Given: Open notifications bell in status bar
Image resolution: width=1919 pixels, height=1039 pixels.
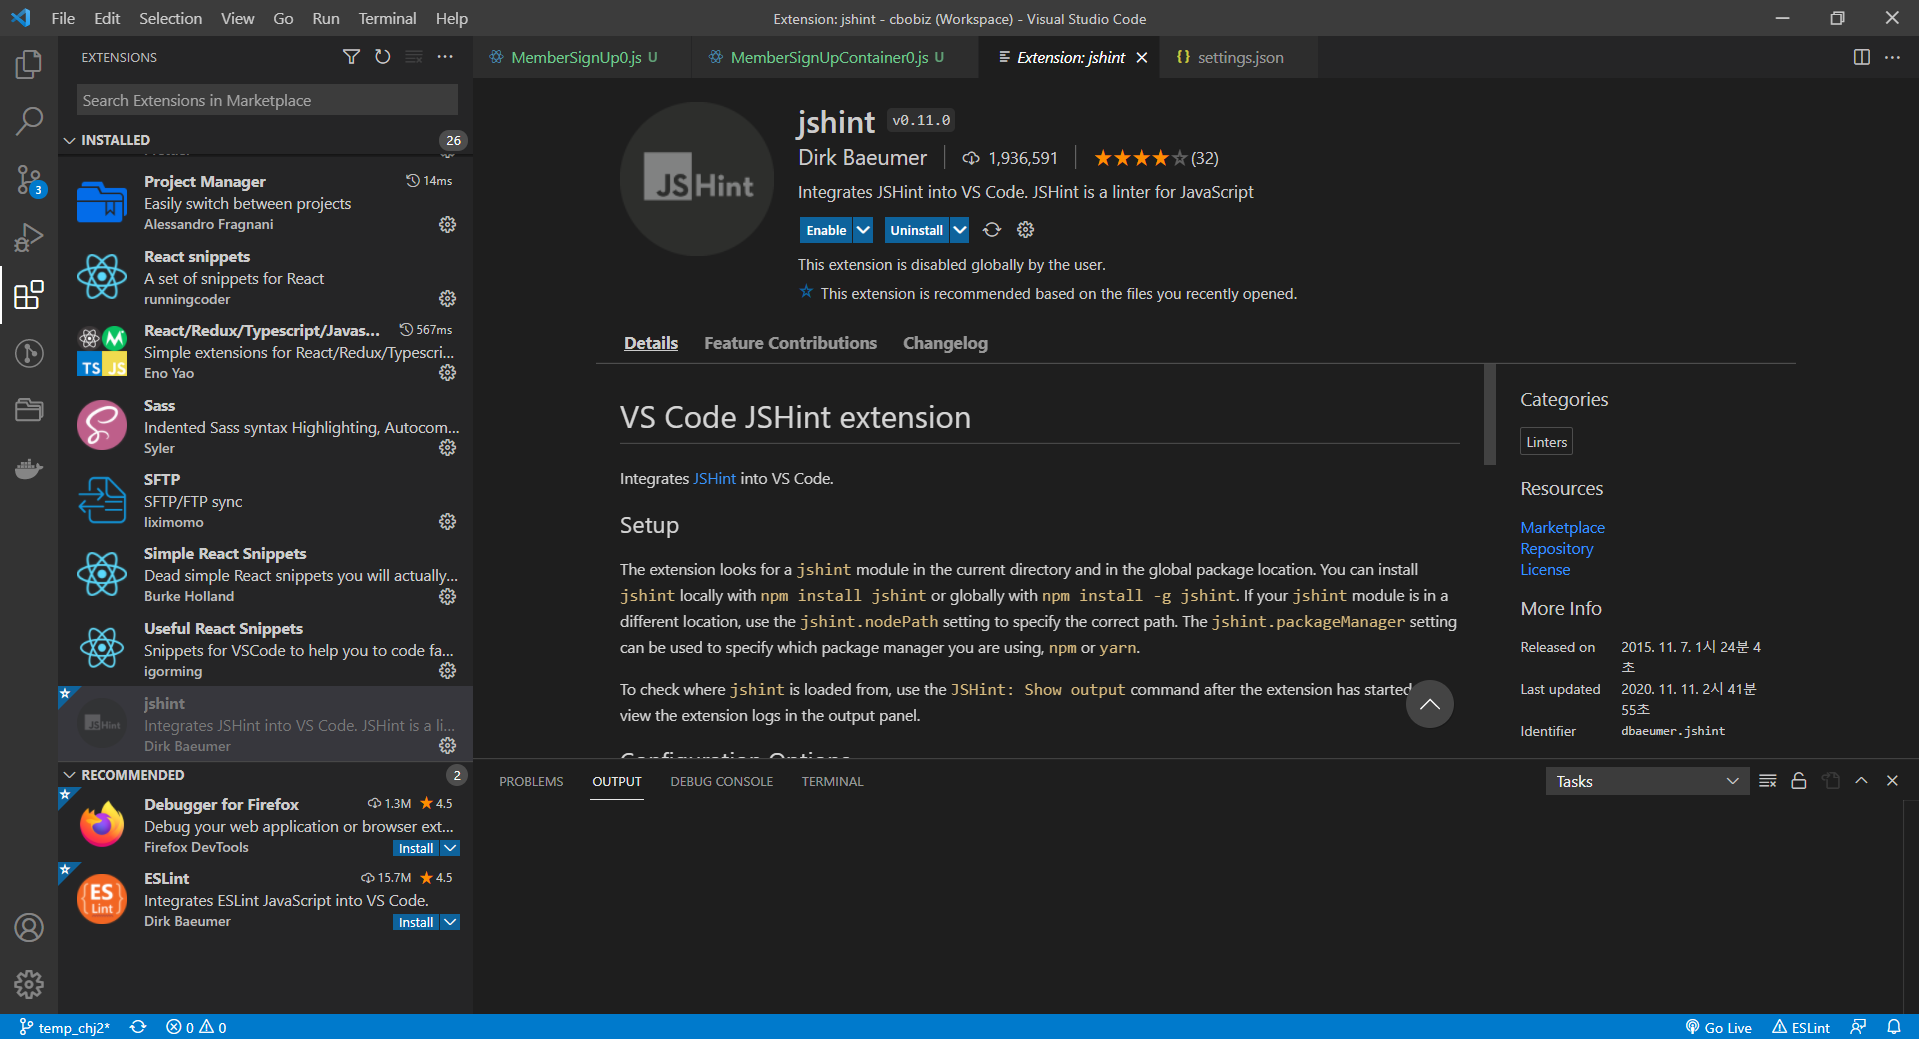Looking at the screenshot, I should tap(1893, 1027).
